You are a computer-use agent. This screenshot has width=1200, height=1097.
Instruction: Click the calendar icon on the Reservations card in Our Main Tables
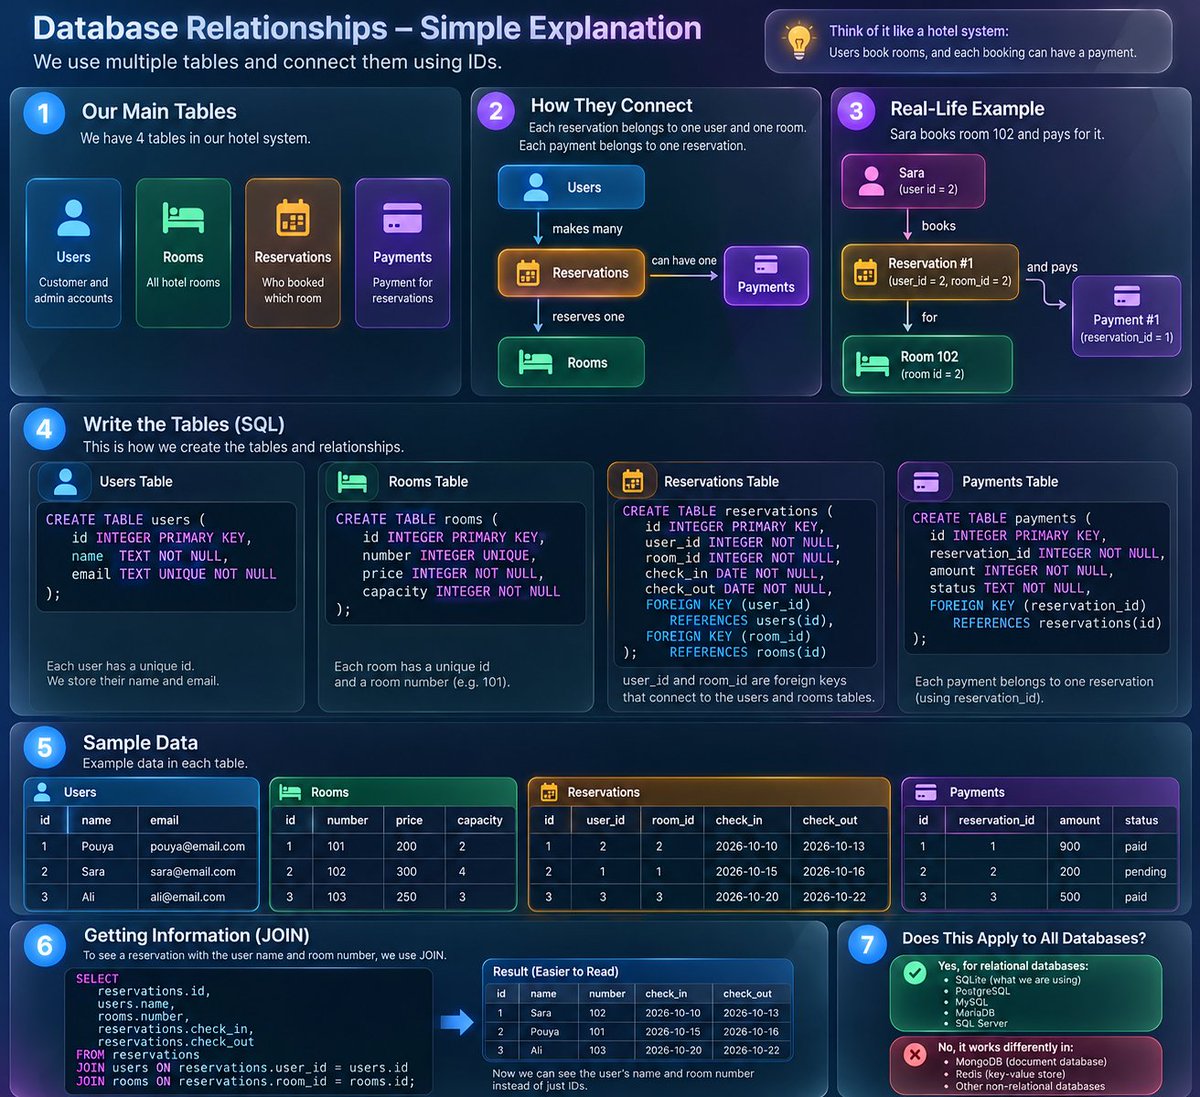coord(292,217)
